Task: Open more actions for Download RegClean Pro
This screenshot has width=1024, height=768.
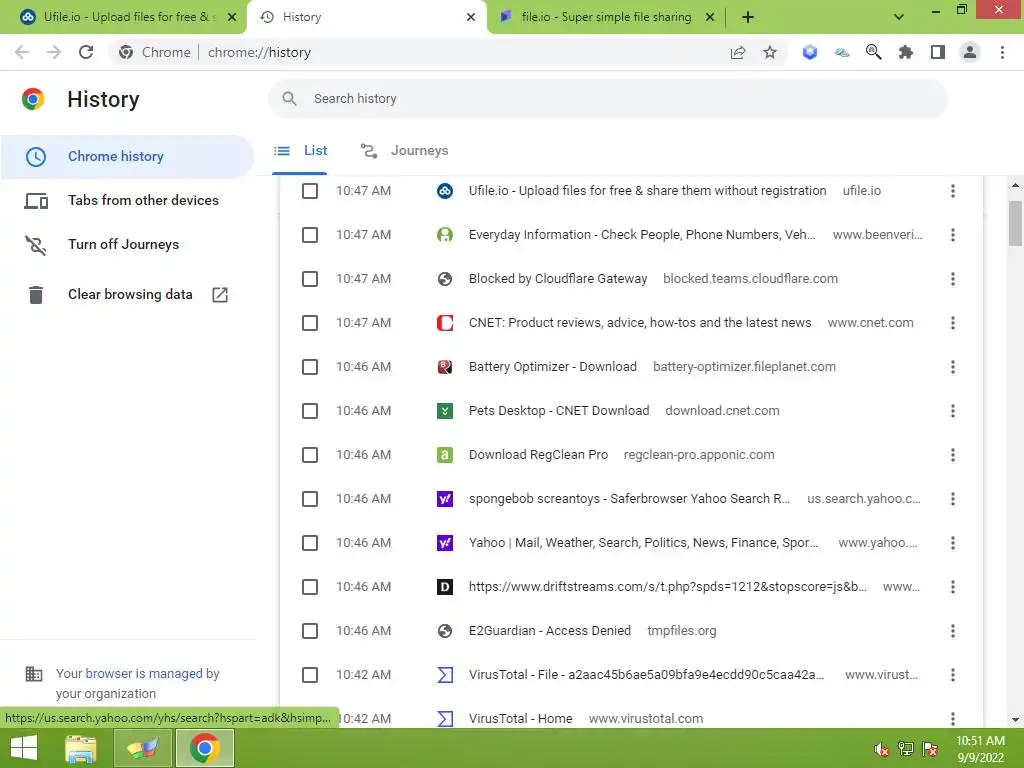Action: [953, 455]
